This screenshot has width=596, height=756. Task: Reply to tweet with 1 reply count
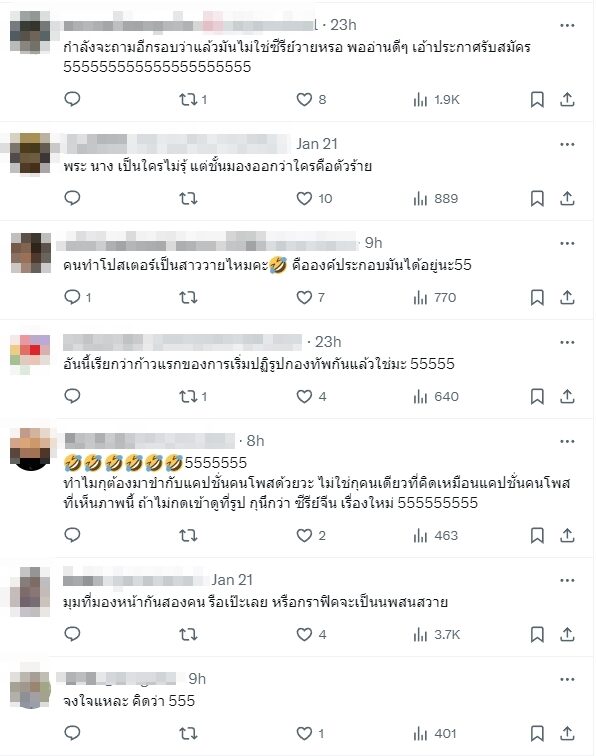(x=72, y=297)
